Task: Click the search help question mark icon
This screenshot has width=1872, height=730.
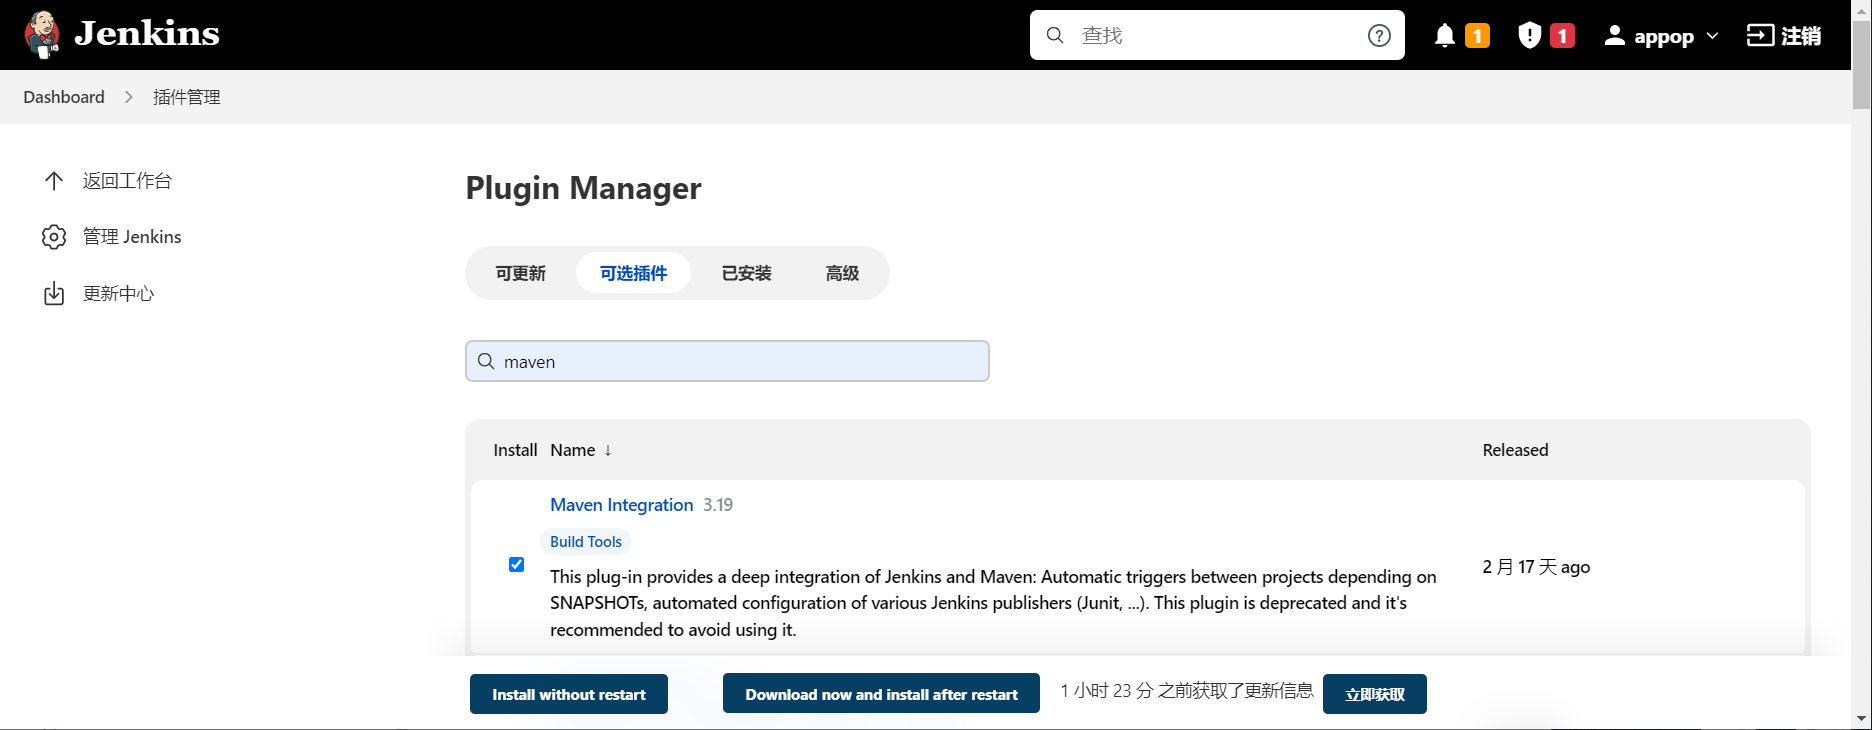Action: click(1379, 36)
